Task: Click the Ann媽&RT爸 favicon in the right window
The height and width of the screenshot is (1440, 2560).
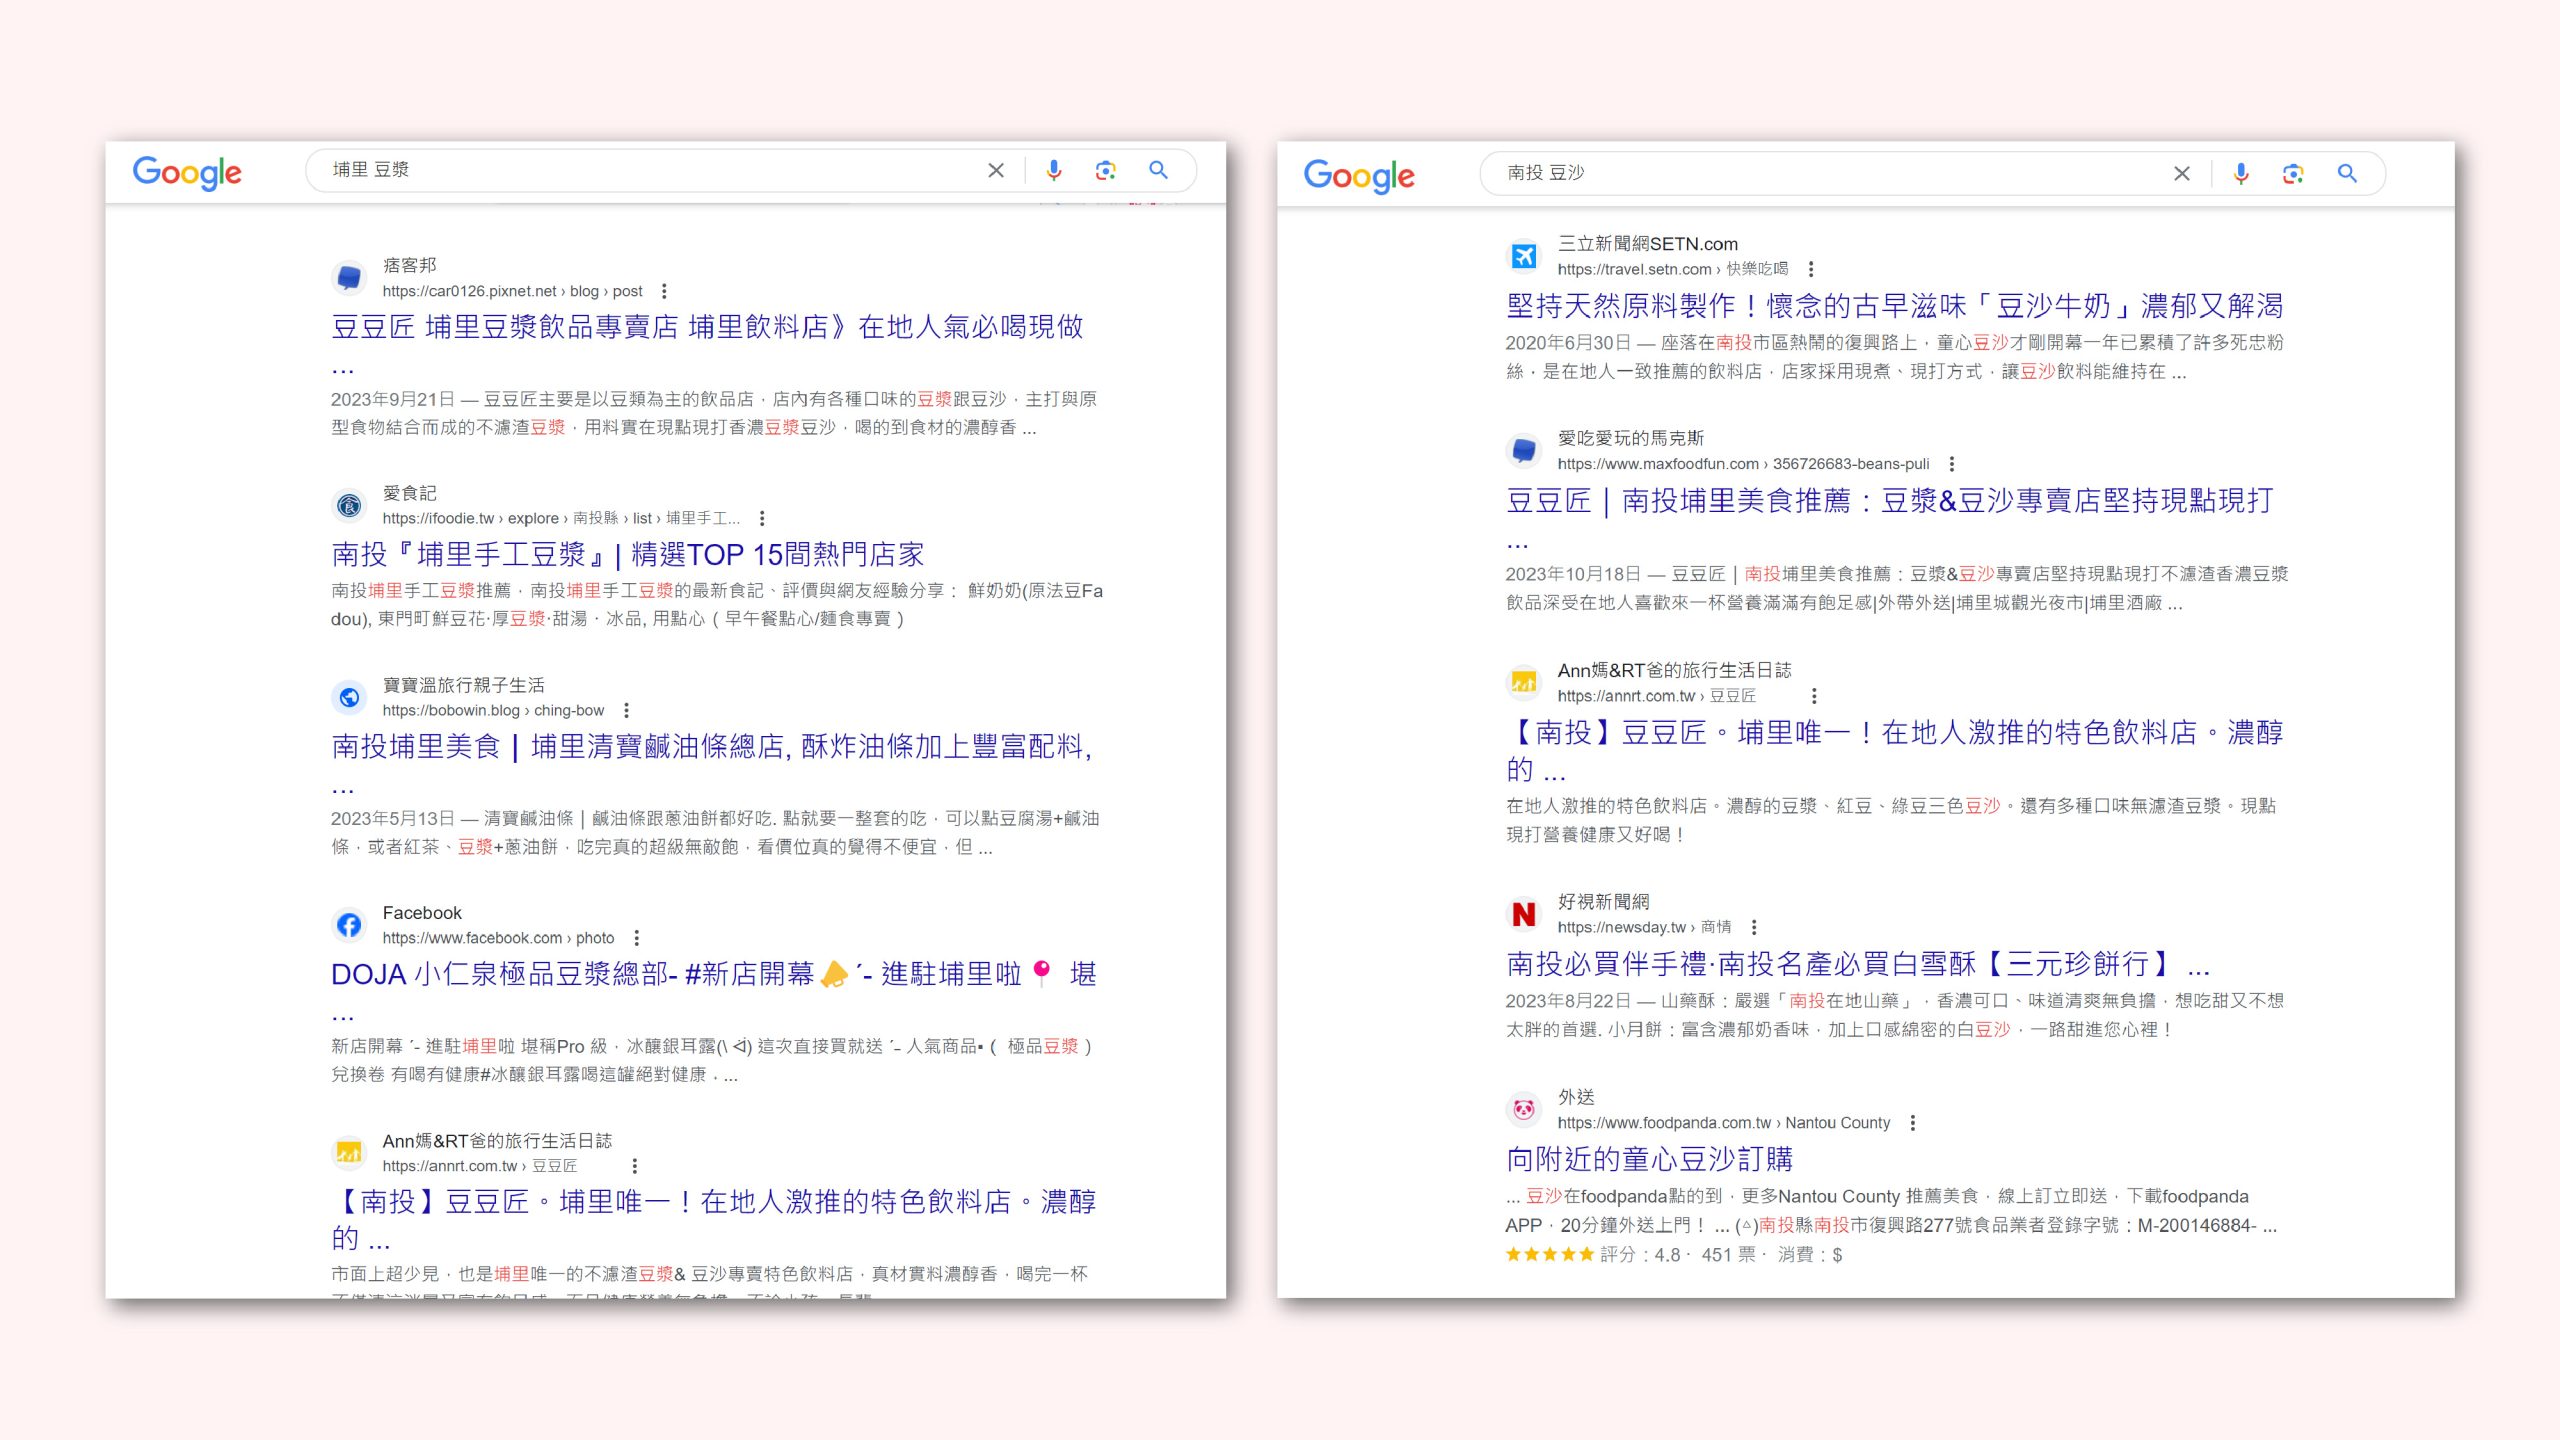Action: pos(1524,683)
